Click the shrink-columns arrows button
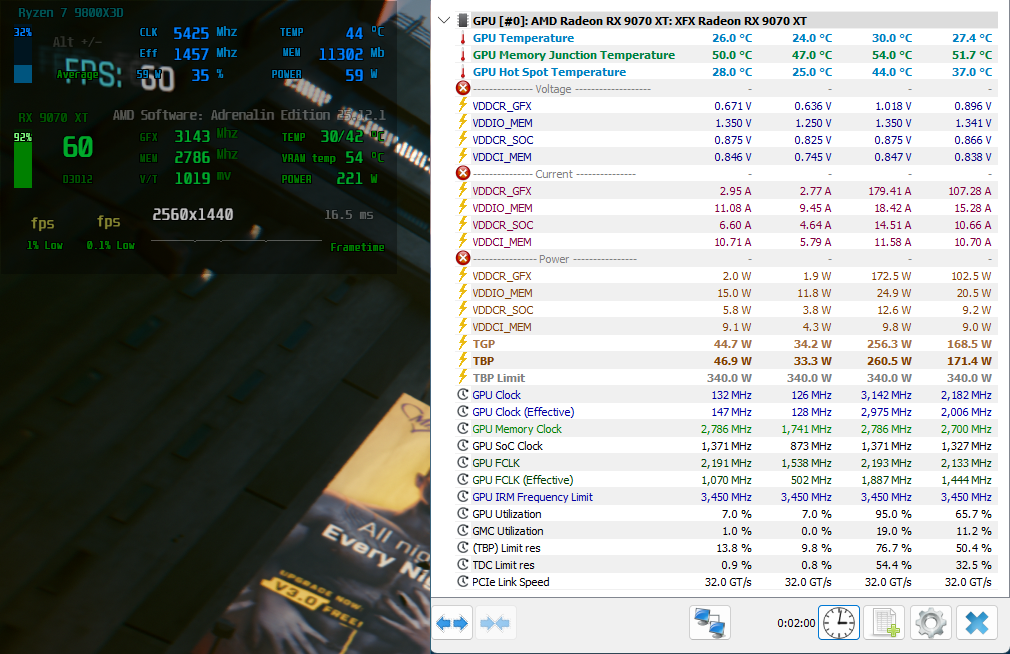This screenshot has width=1010, height=654. coord(495,623)
